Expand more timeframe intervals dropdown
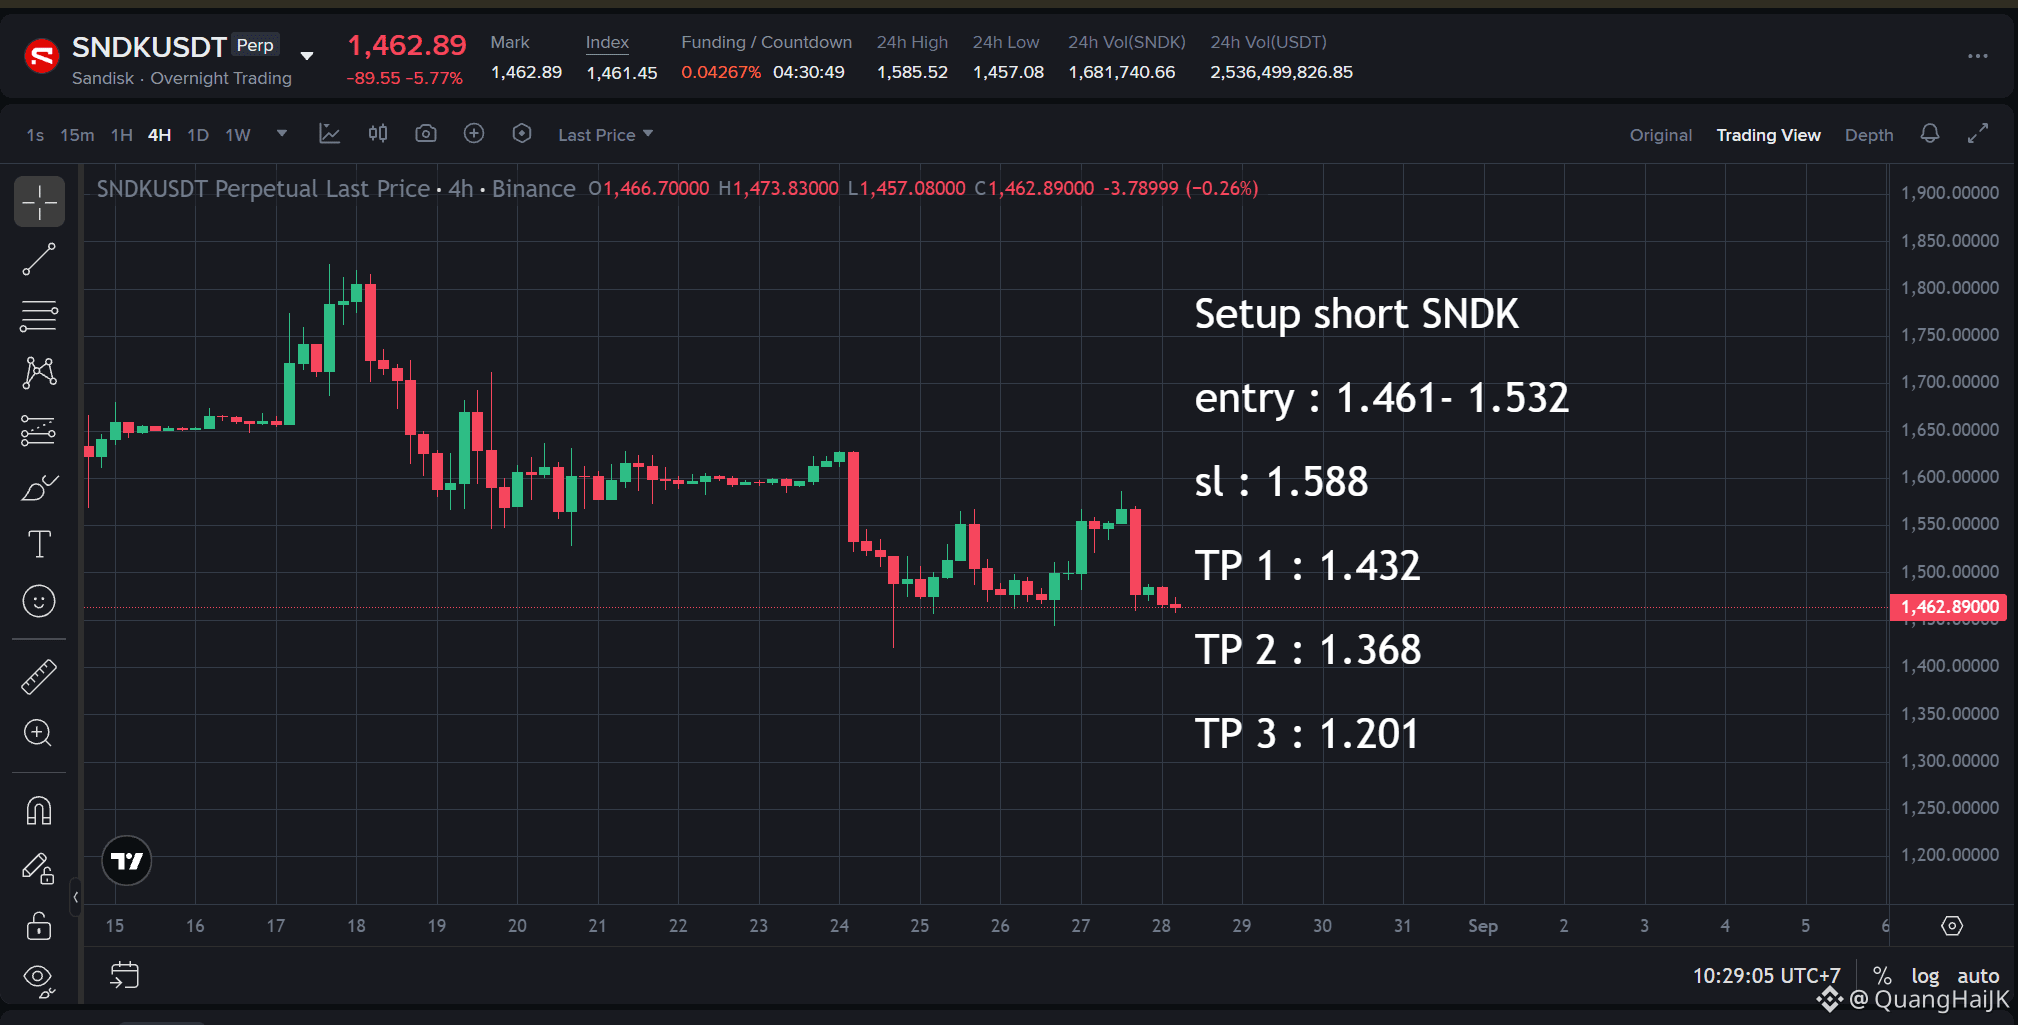This screenshot has width=2018, height=1025. click(x=282, y=133)
